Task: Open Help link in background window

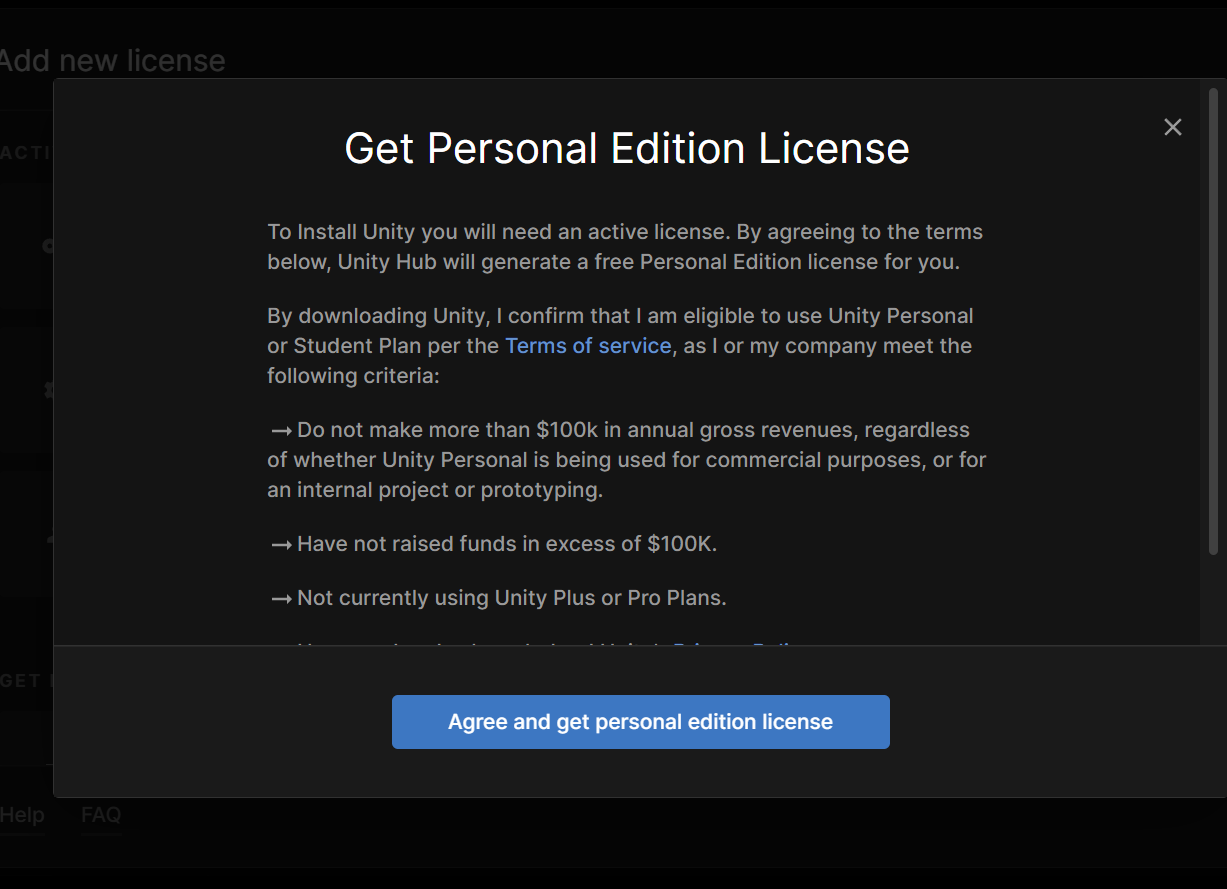Action: [x=22, y=815]
